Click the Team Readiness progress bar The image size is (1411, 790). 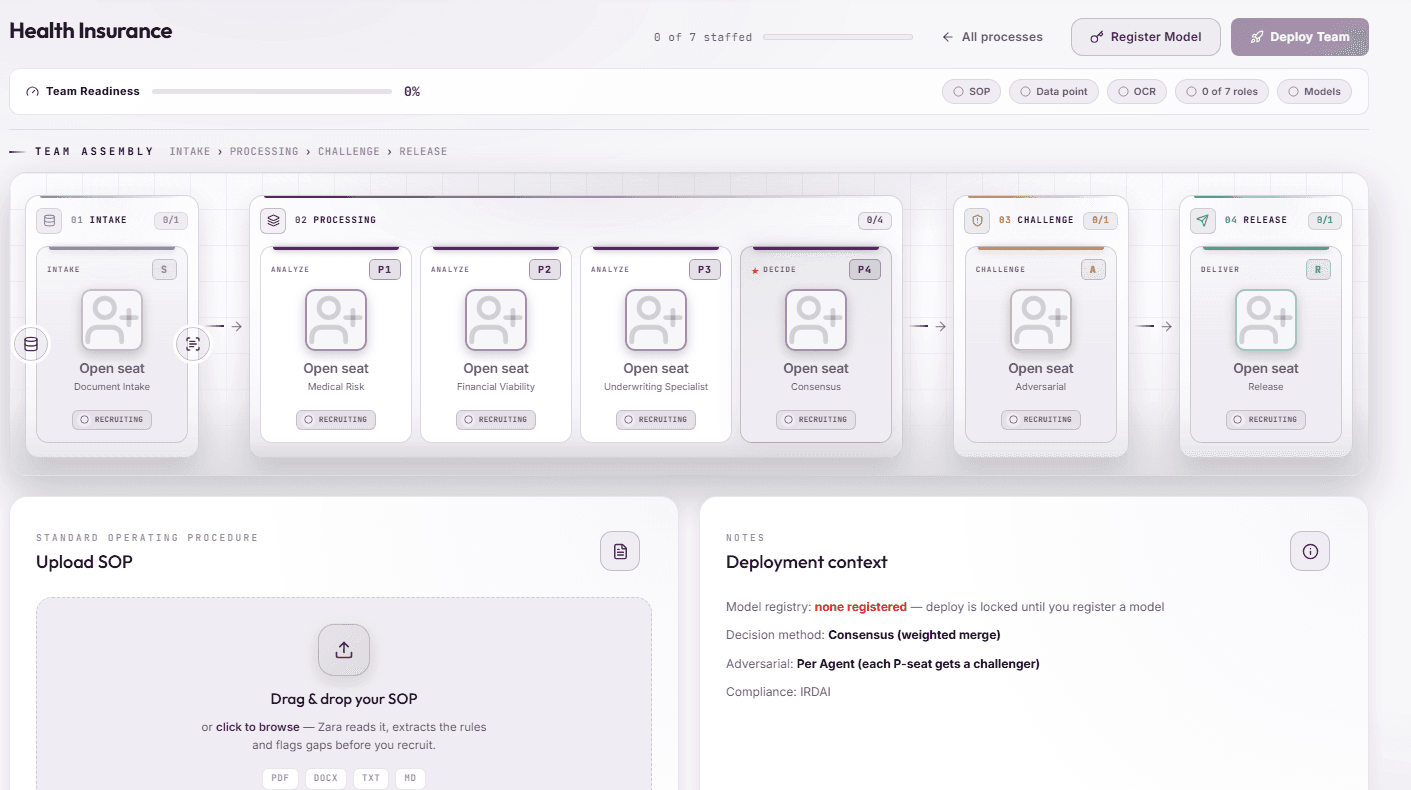(x=272, y=91)
